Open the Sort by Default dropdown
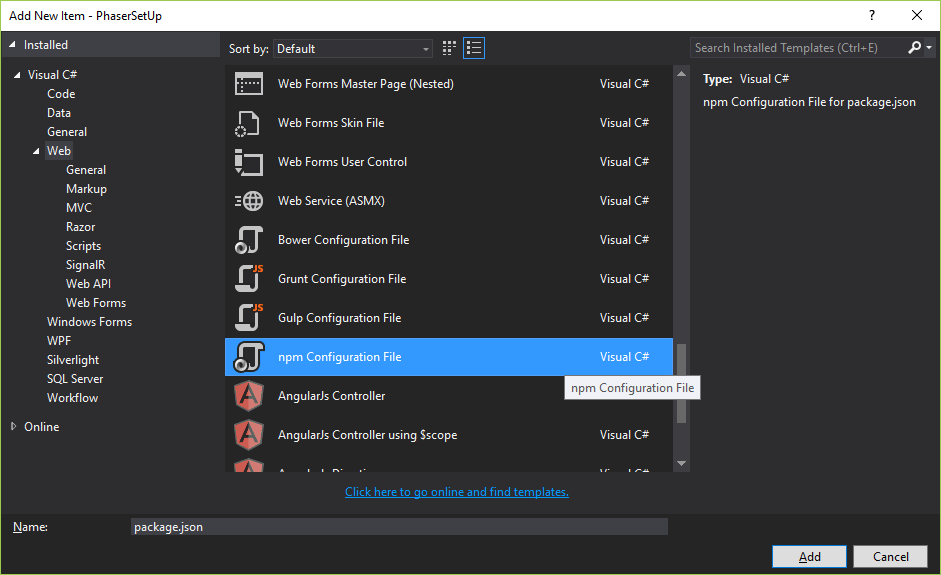 click(x=352, y=49)
